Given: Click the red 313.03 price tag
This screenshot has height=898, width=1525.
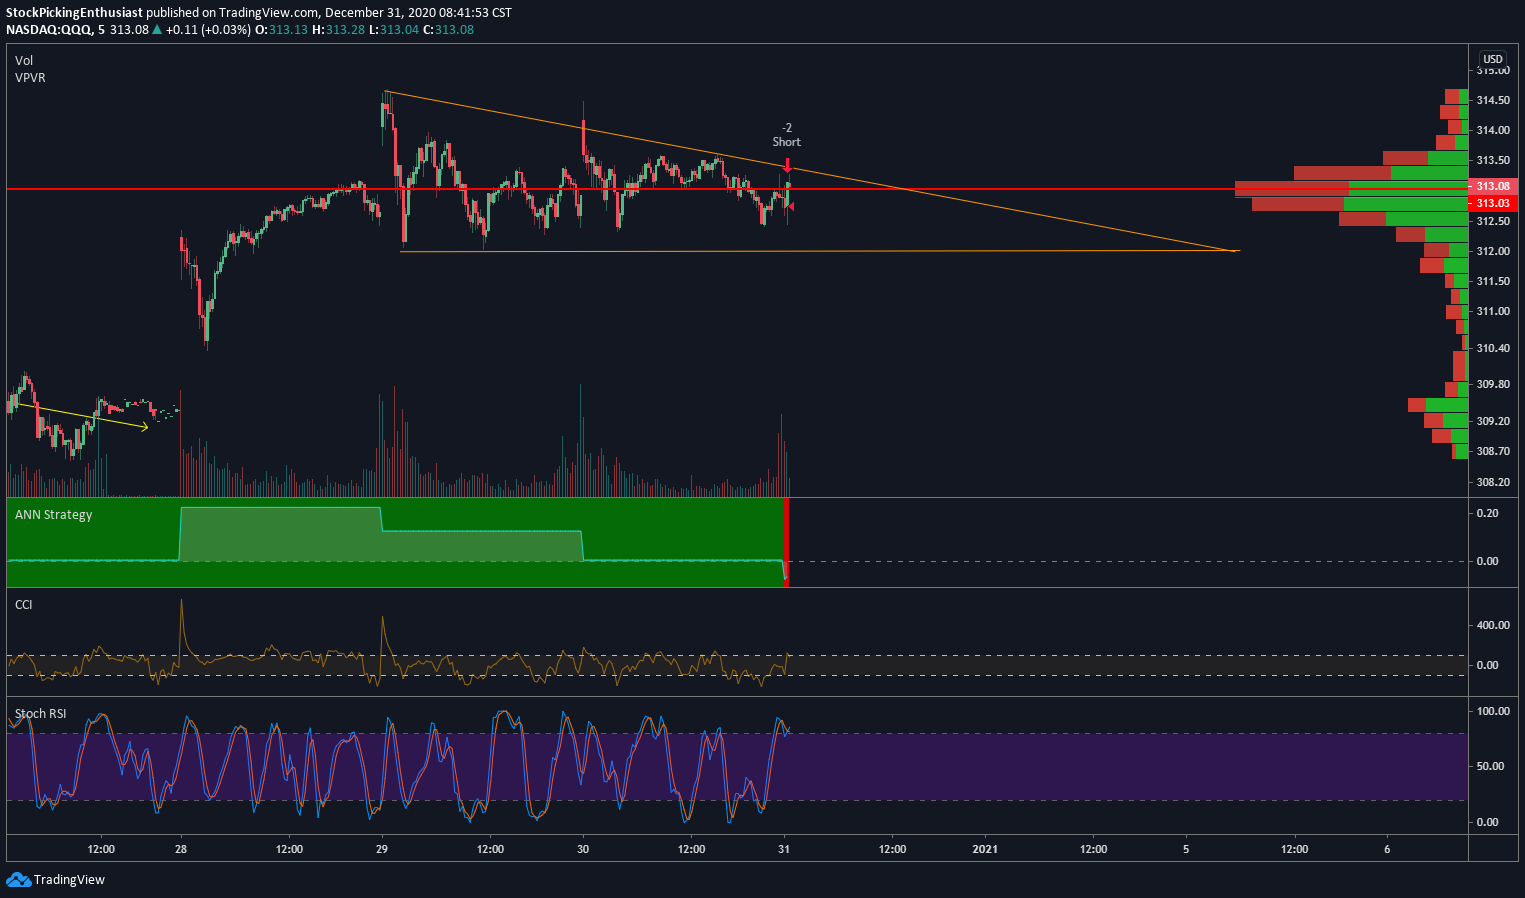Looking at the screenshot, I should pyautogui.click(x=1493, y=203).
